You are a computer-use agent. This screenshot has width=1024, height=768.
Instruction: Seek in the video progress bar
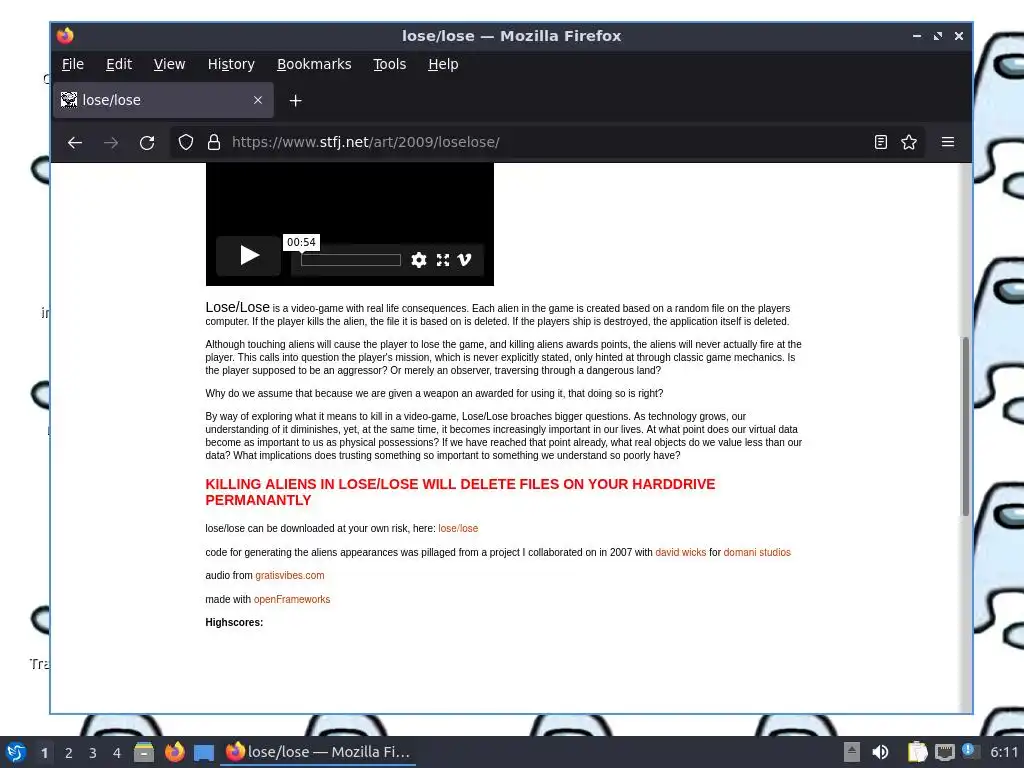pos(351,261)
